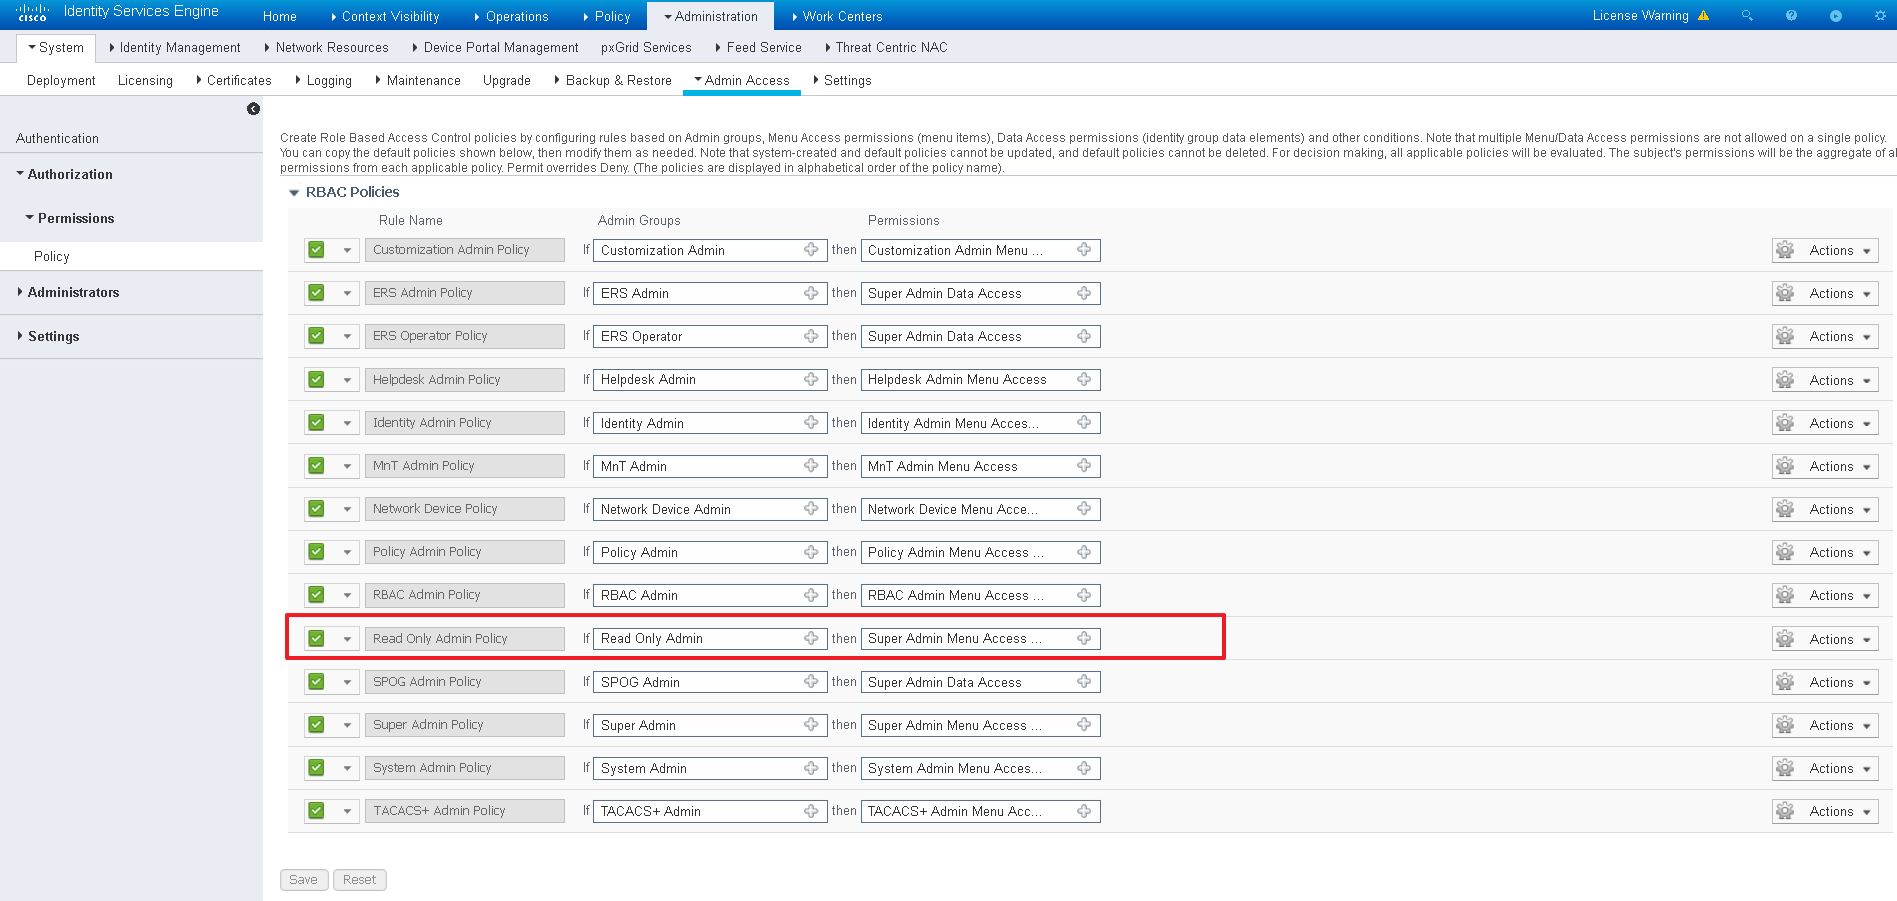Click plus icon beside MnT Admin Menu Access
The width and height of the screenshot is (1897, 901).
[x=1084, y=466]
